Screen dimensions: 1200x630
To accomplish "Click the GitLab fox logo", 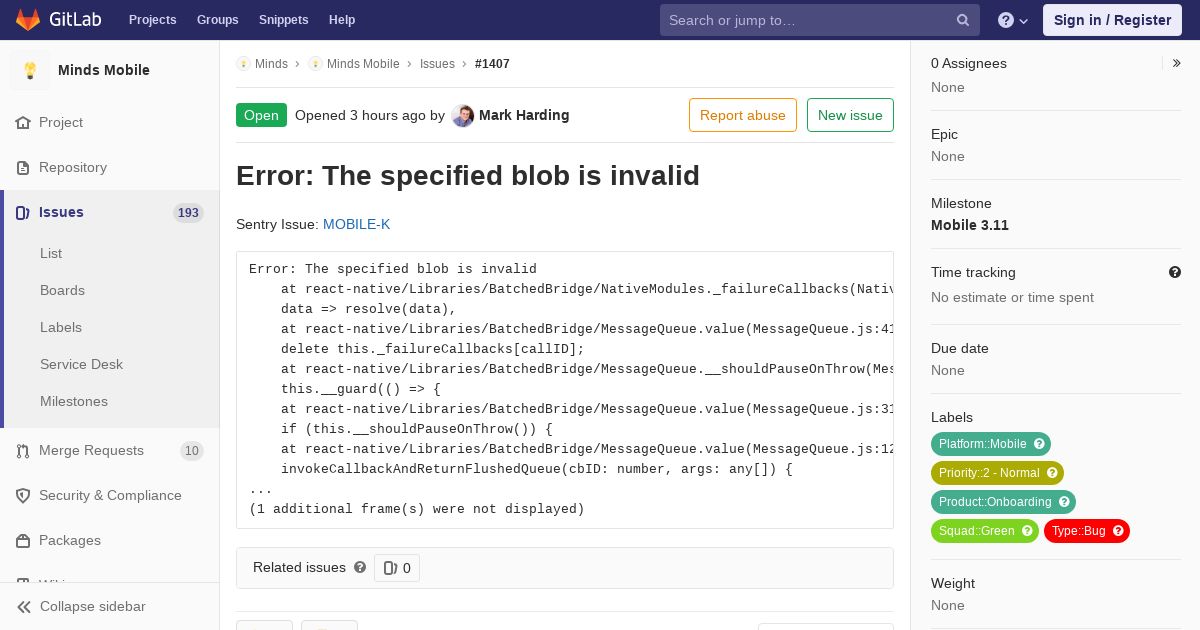I will click(x=29, y=19).
